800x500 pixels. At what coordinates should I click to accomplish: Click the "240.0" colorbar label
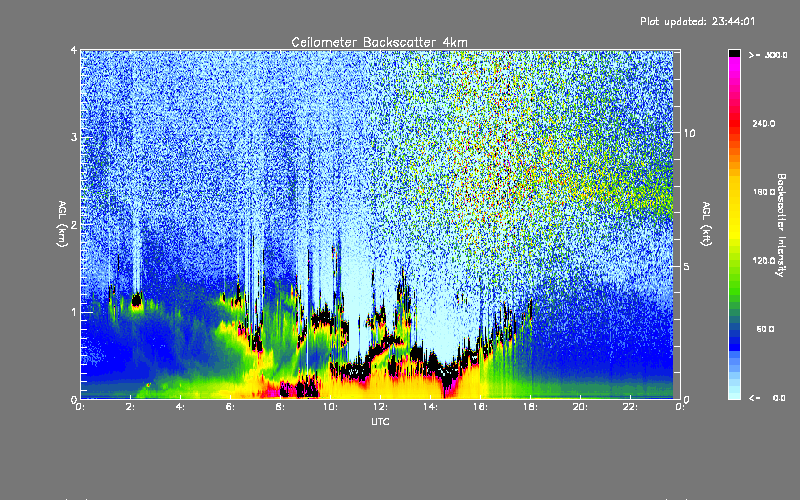[764, 123]
